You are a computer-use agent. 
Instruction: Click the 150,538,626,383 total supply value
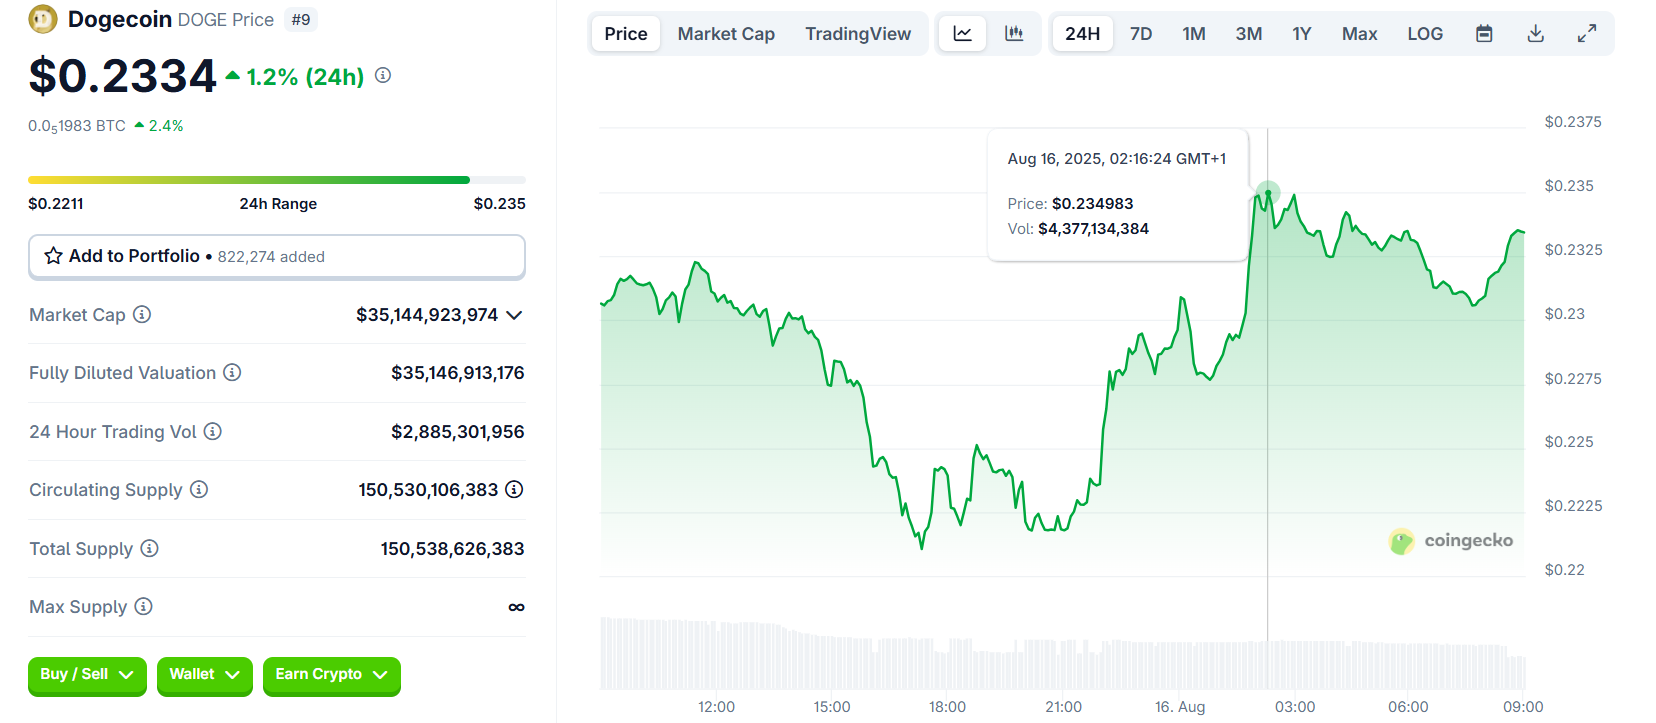[x=452, y=549]
